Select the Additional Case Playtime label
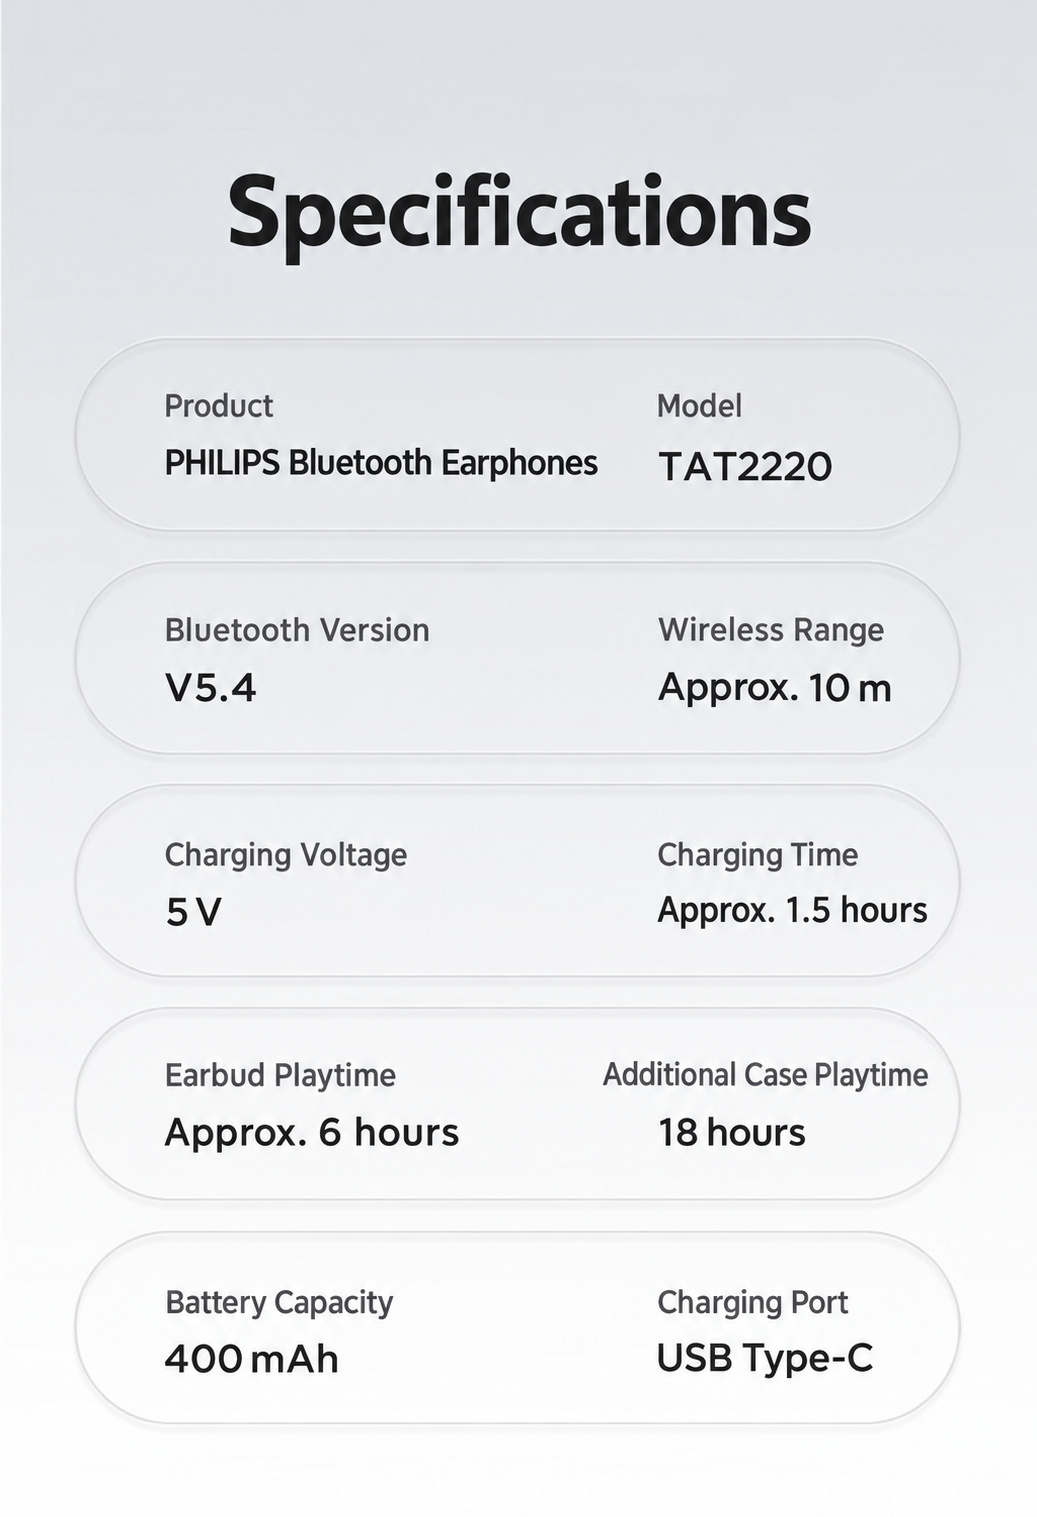Viewport: 1037px width, 1517px height. pyautogui.click(x=765, y=1075)
